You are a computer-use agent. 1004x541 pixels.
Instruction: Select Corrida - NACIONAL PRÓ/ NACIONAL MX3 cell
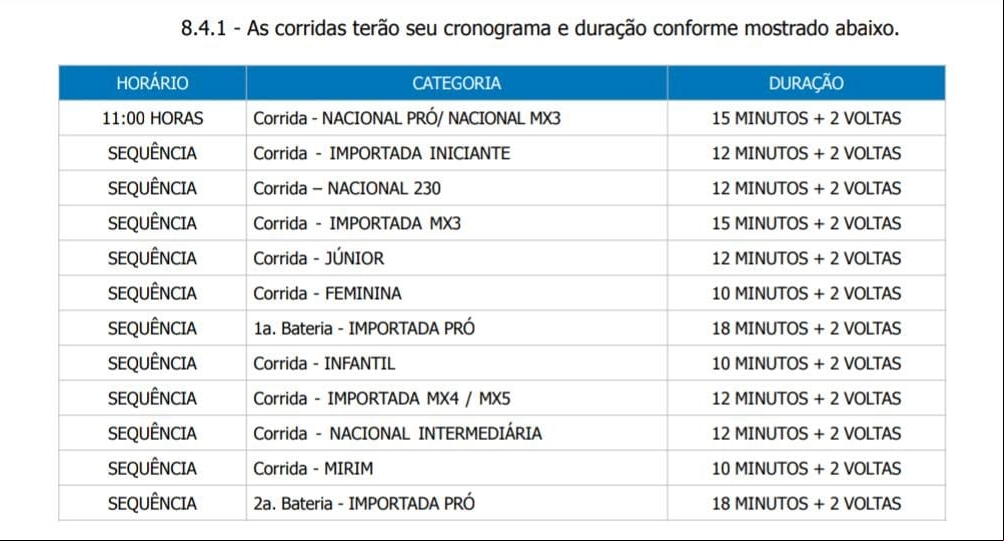[x=457, y=118]
